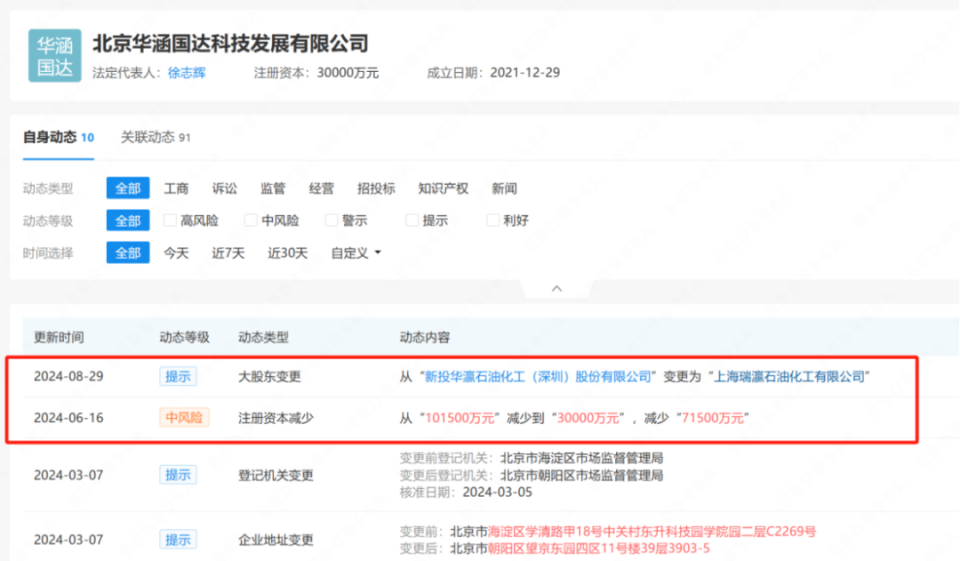Click the 注册资本减少 type cell

coord(276,418)
